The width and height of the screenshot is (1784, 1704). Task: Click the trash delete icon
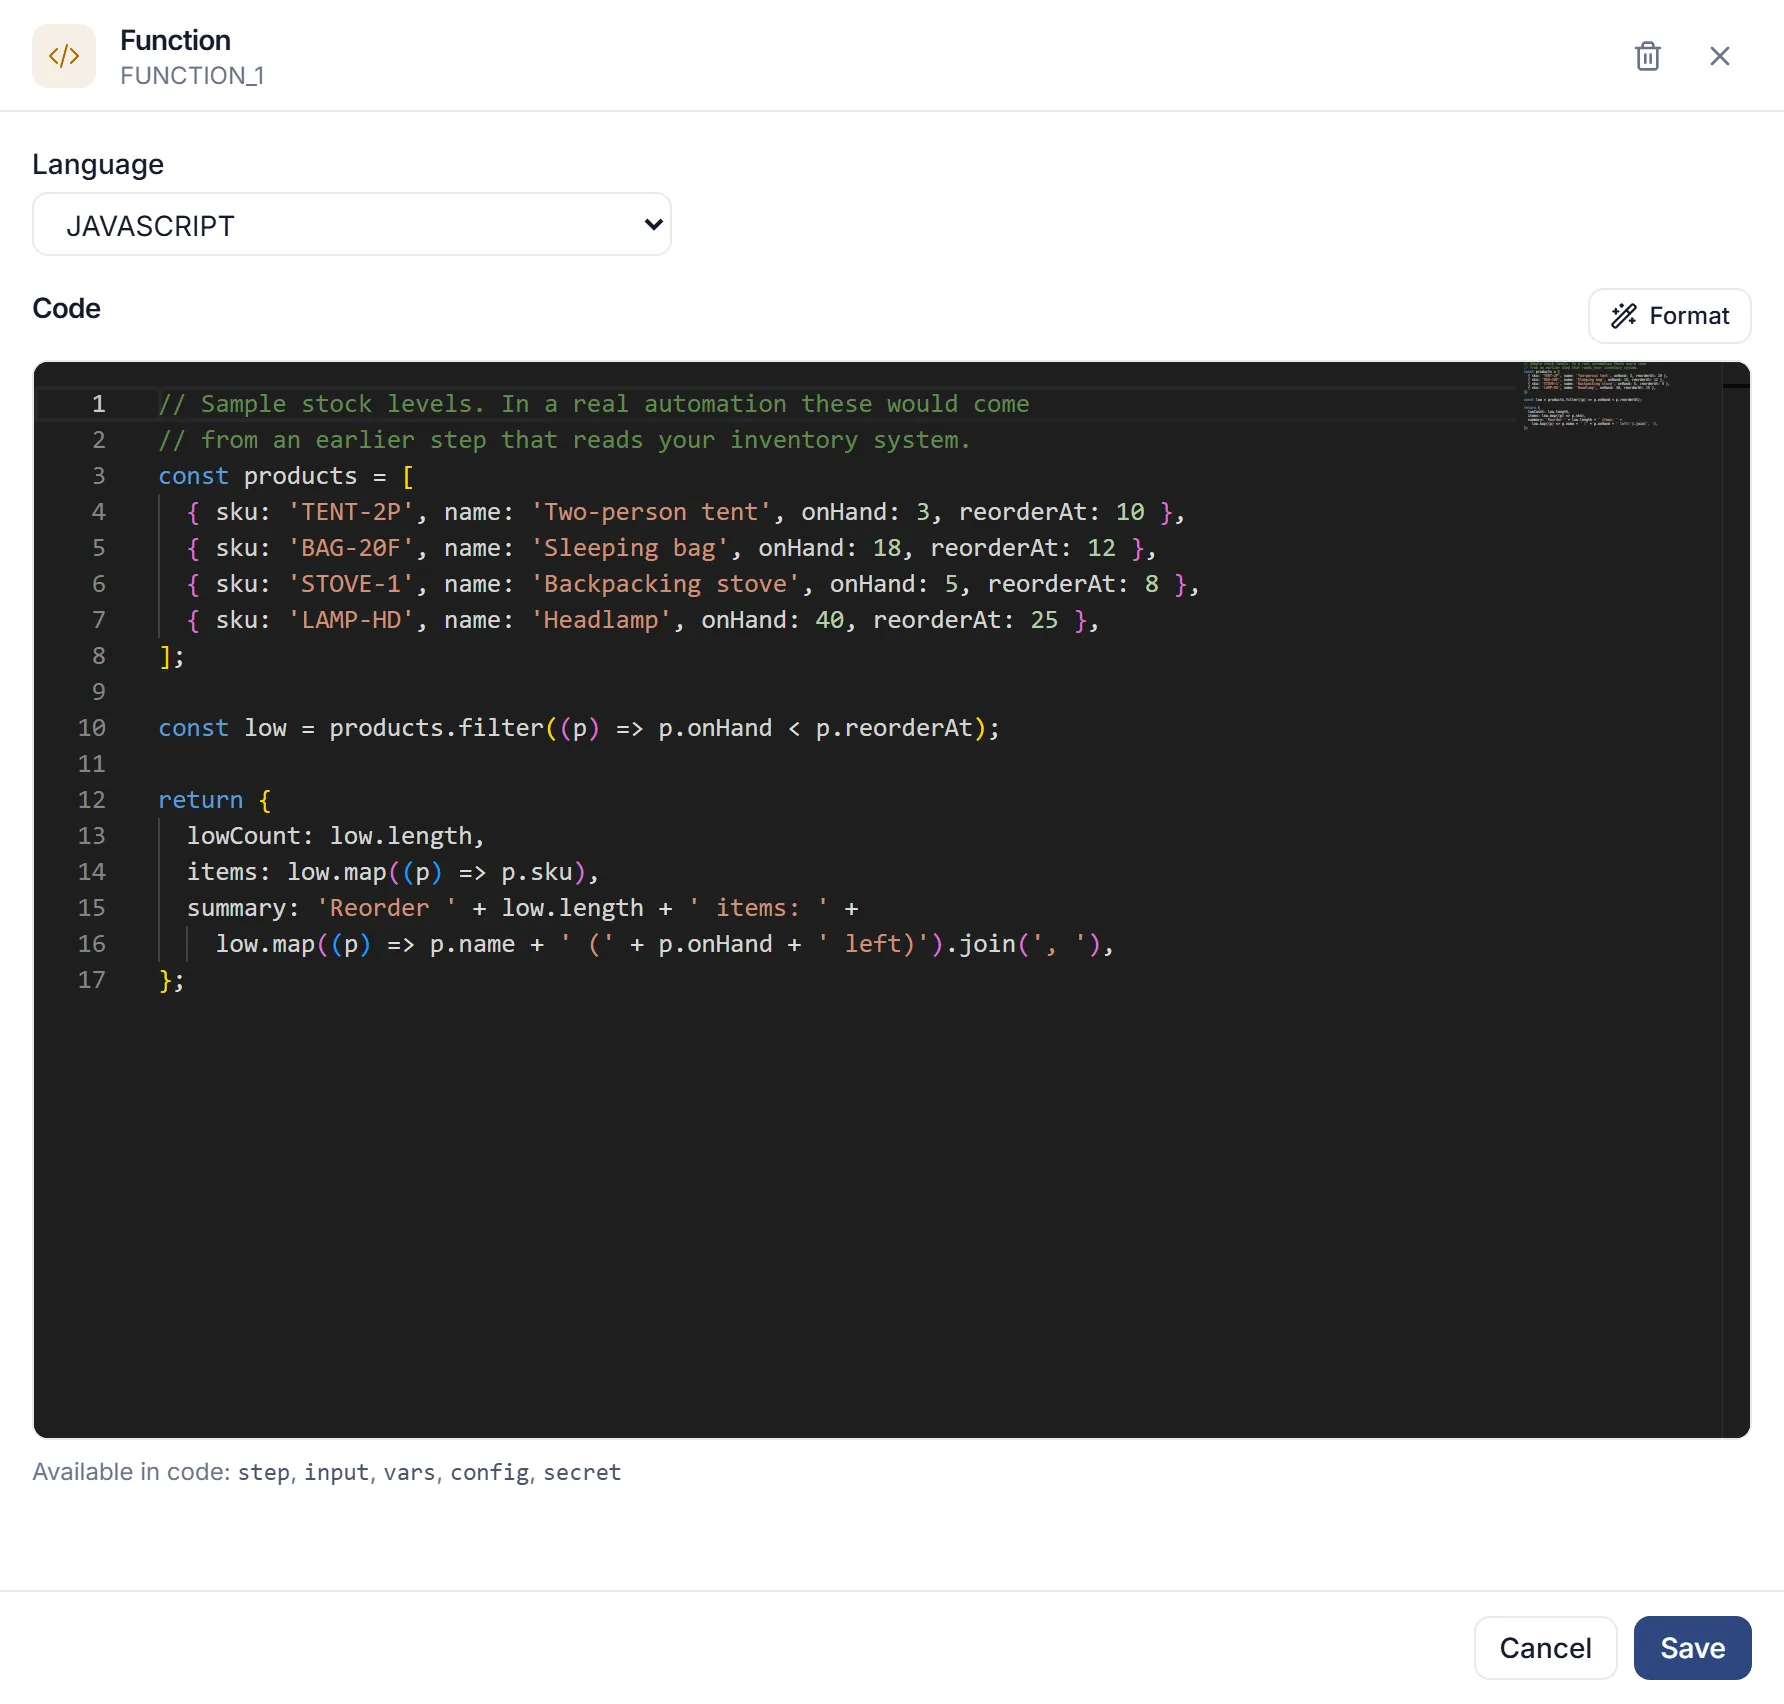coord(1647,56)
